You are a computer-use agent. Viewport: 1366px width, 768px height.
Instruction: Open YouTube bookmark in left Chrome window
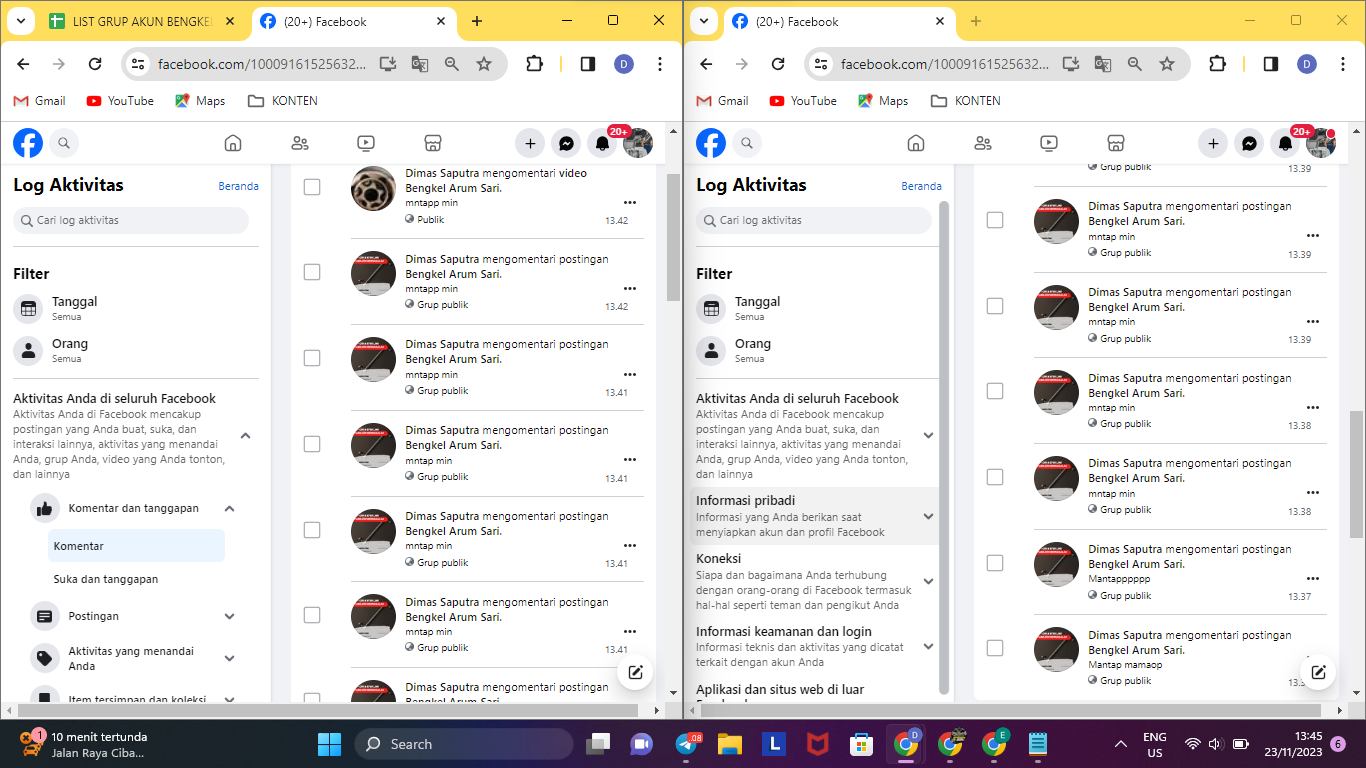[120, 101]
